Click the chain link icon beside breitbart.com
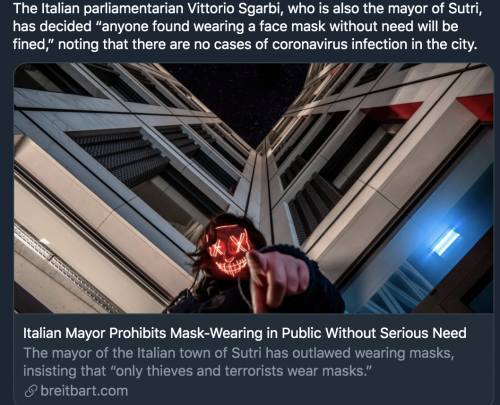500x405 pixels. (x=31, y=391)
